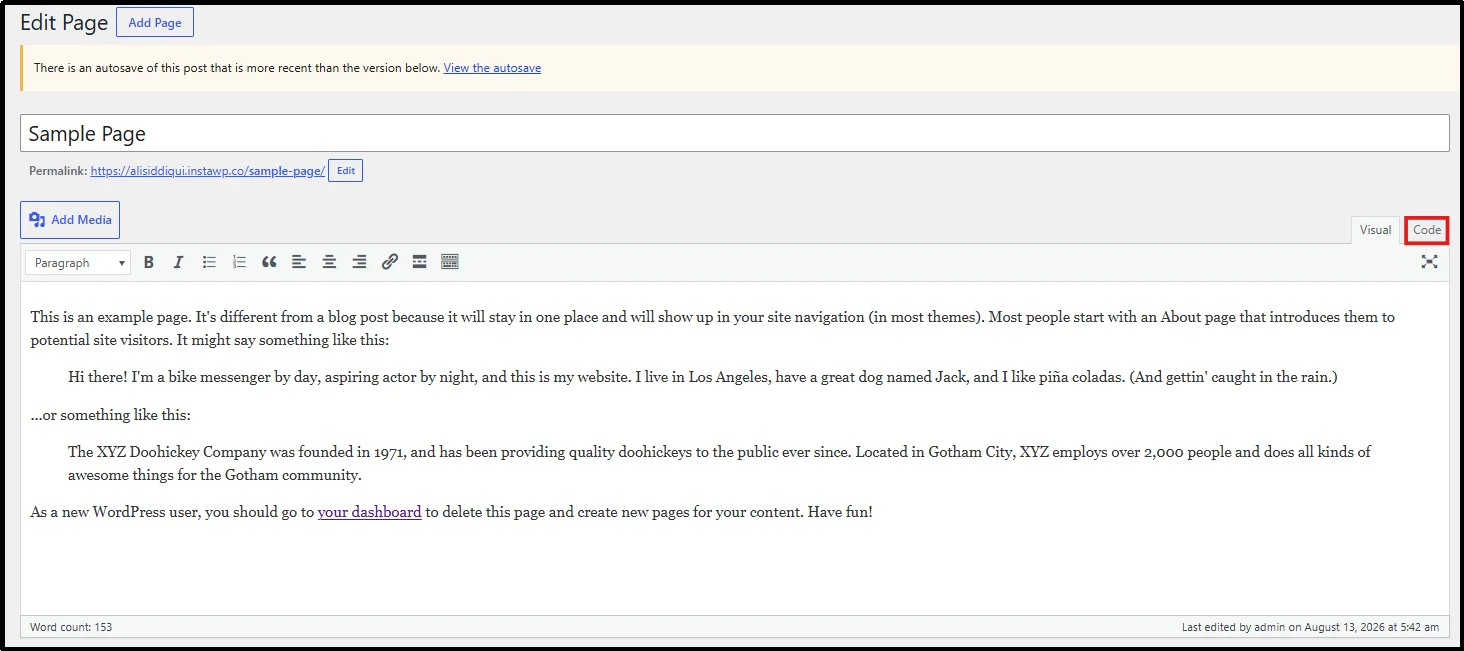Click the 'Word count: 153' status text

71,627
